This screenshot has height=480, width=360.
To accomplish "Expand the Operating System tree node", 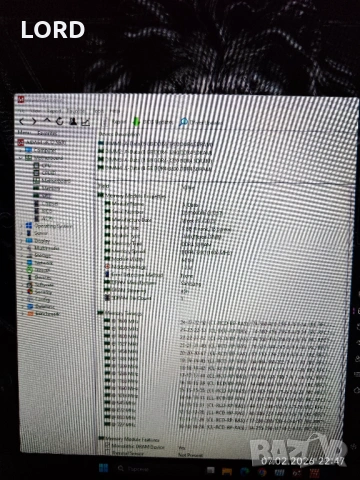I will [x=22, y=226].
